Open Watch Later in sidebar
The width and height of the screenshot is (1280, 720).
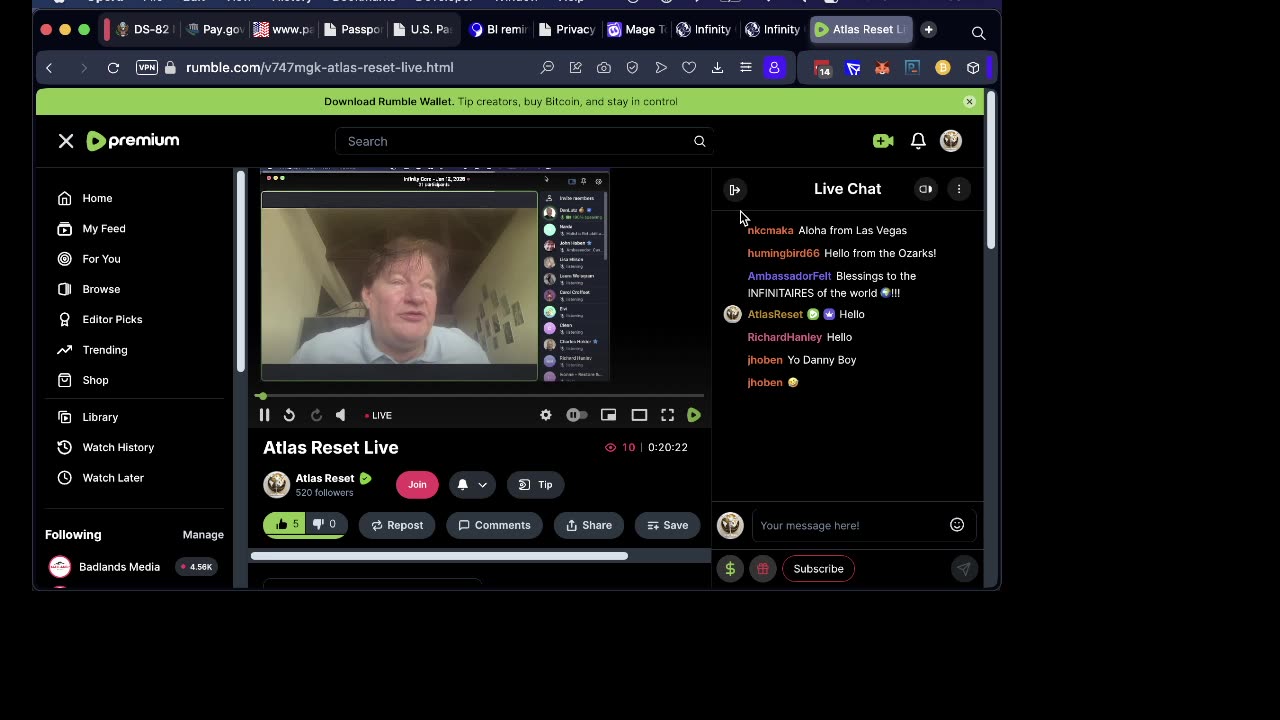click(113, 478)
